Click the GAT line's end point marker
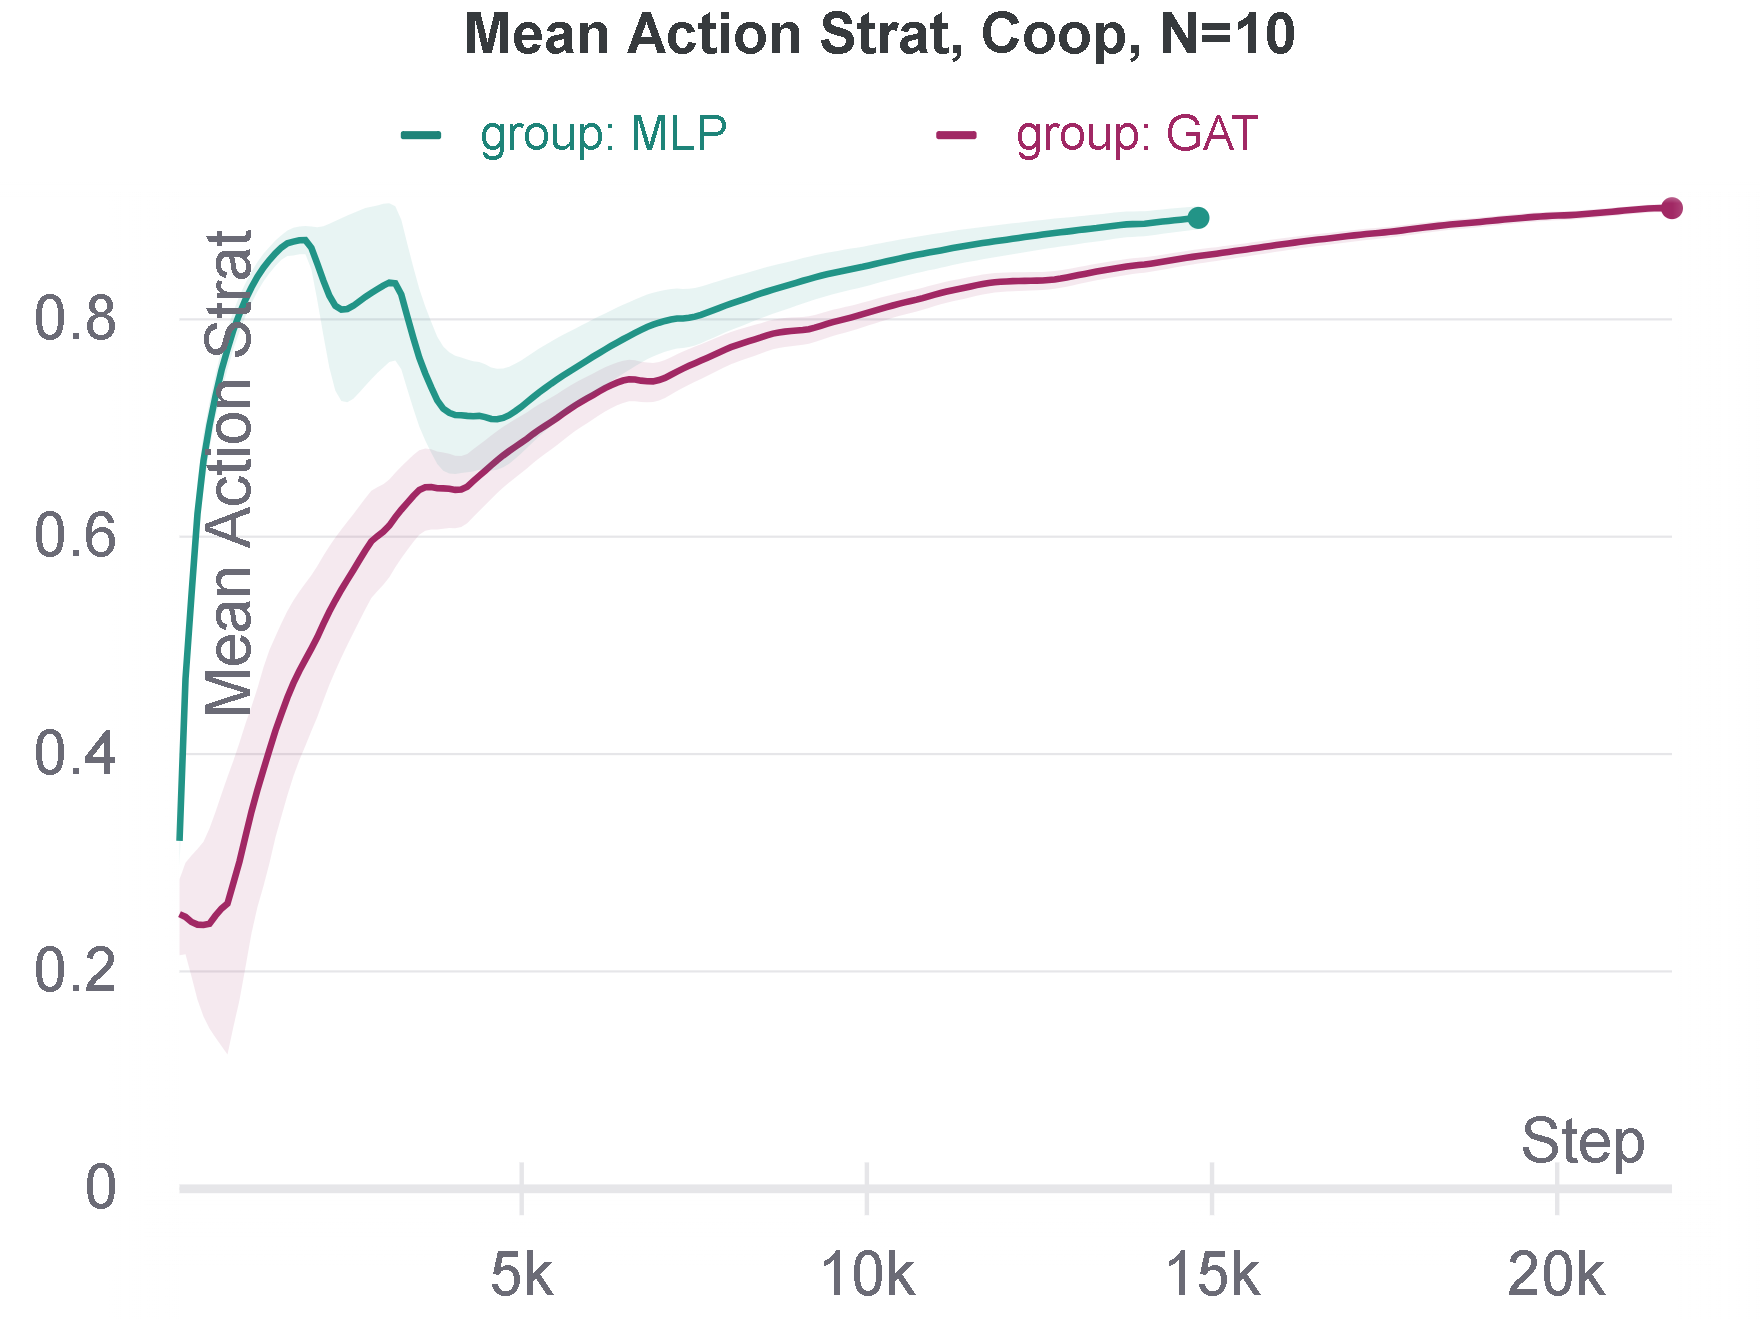The width and height of the screenshot is (1760, 1320). coord(1671,208)
